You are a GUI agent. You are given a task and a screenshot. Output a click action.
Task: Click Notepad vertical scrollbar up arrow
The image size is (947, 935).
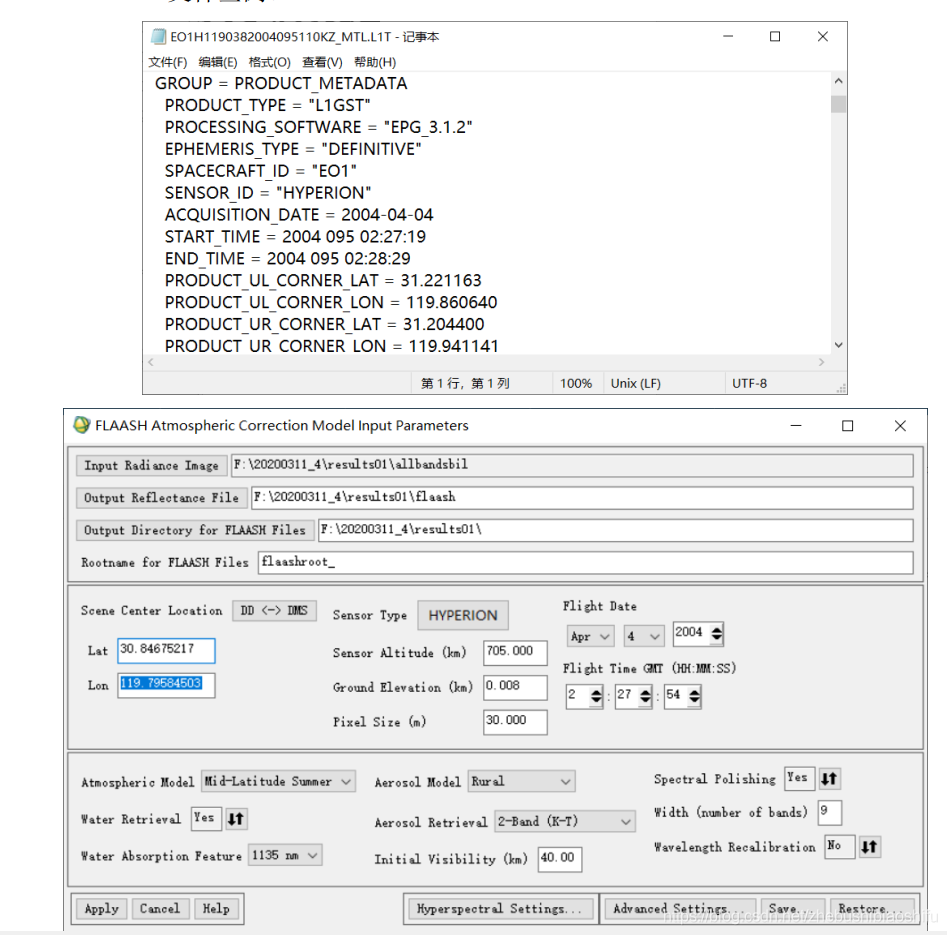point(838,81)
